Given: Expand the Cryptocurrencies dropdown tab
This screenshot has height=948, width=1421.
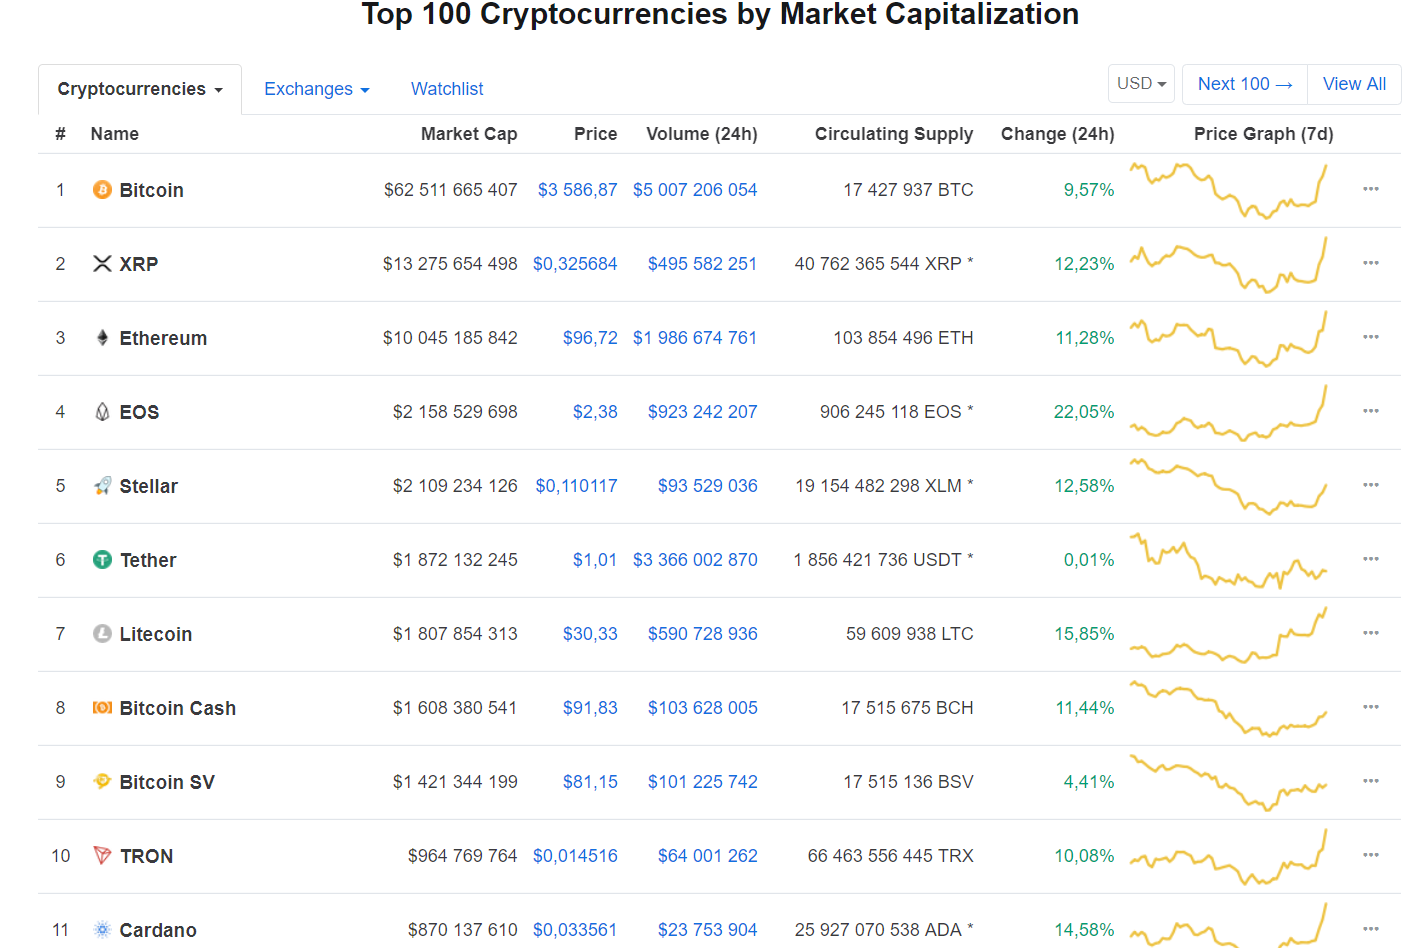Looking at the screenshot, I should (140, 89).
